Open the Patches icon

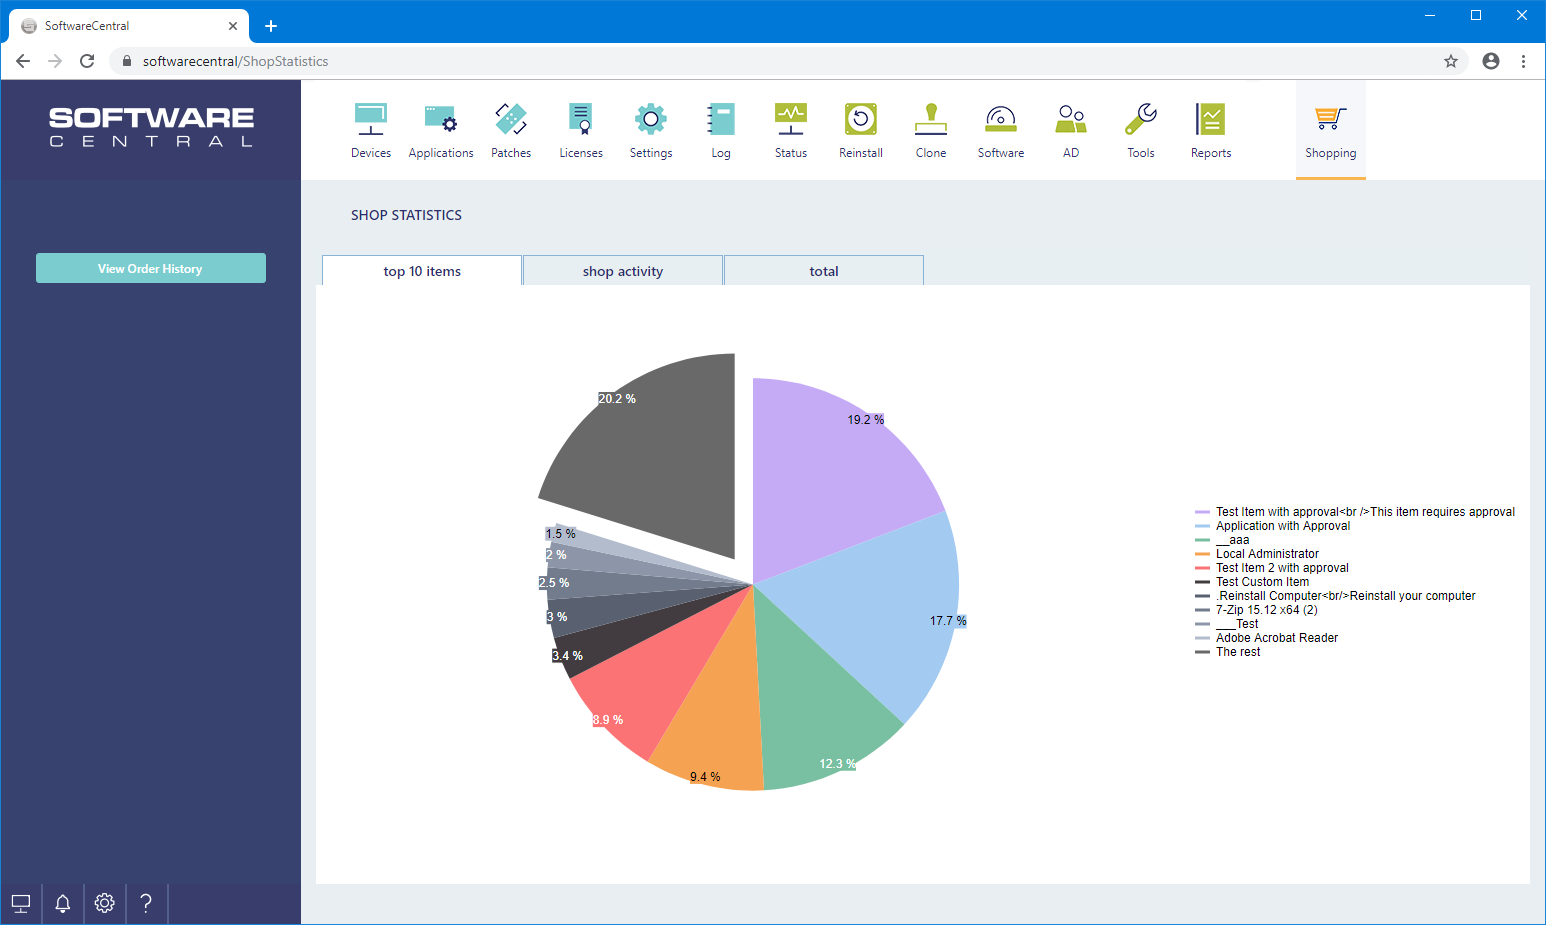(510, 120)
